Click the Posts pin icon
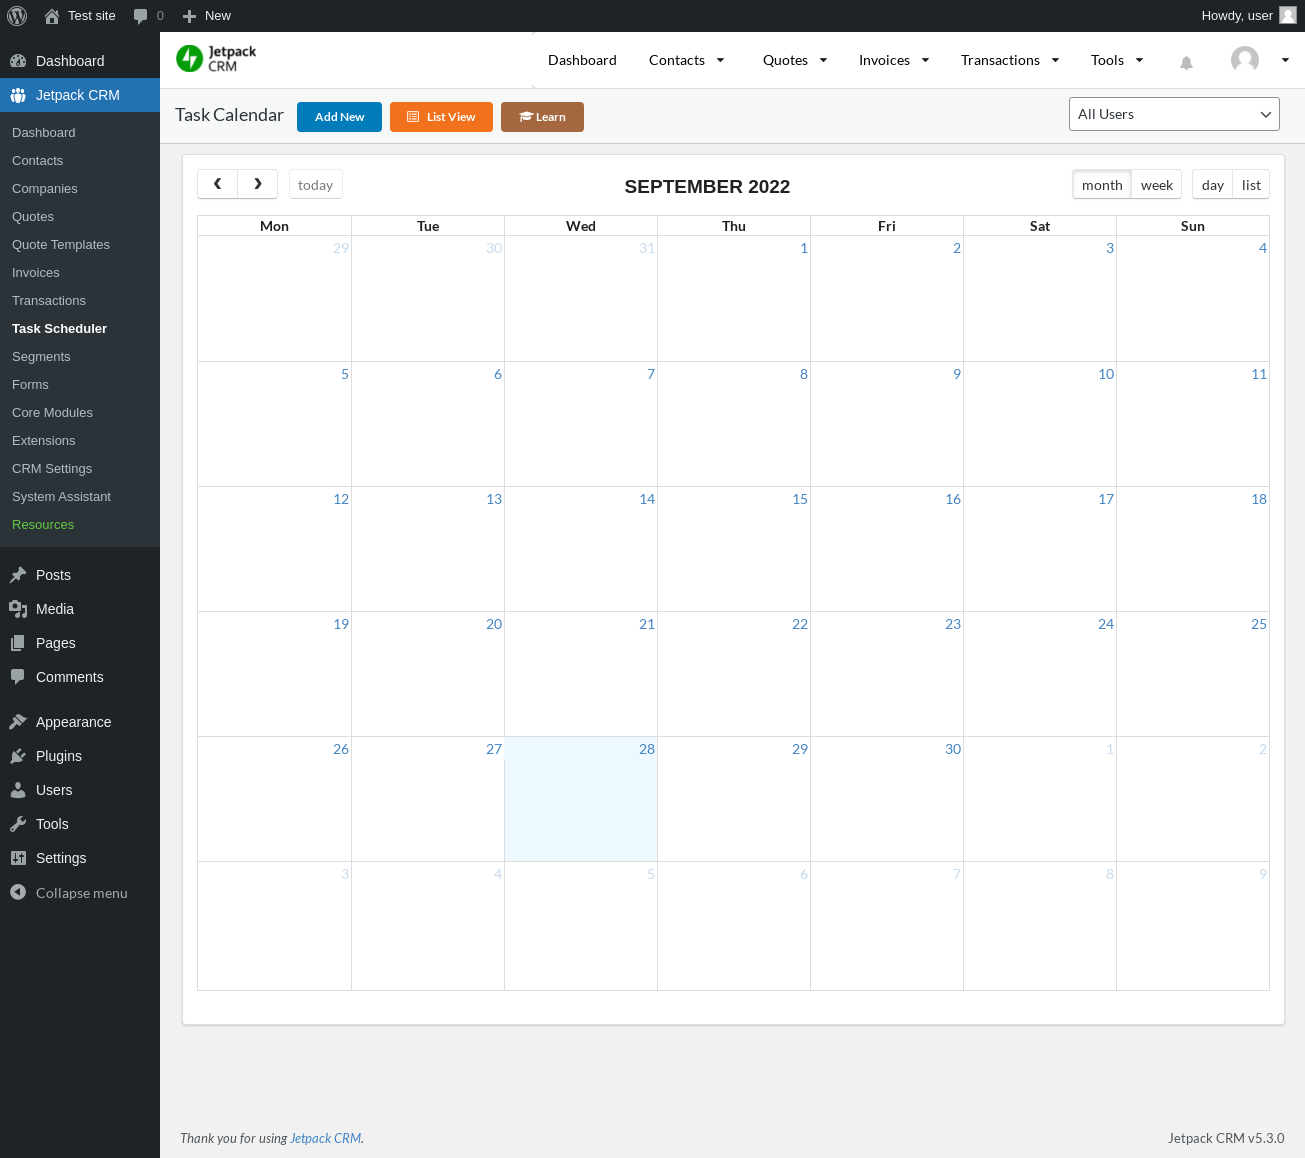The width and height of the screenshot is (1305, 1158). click(18, 575)
